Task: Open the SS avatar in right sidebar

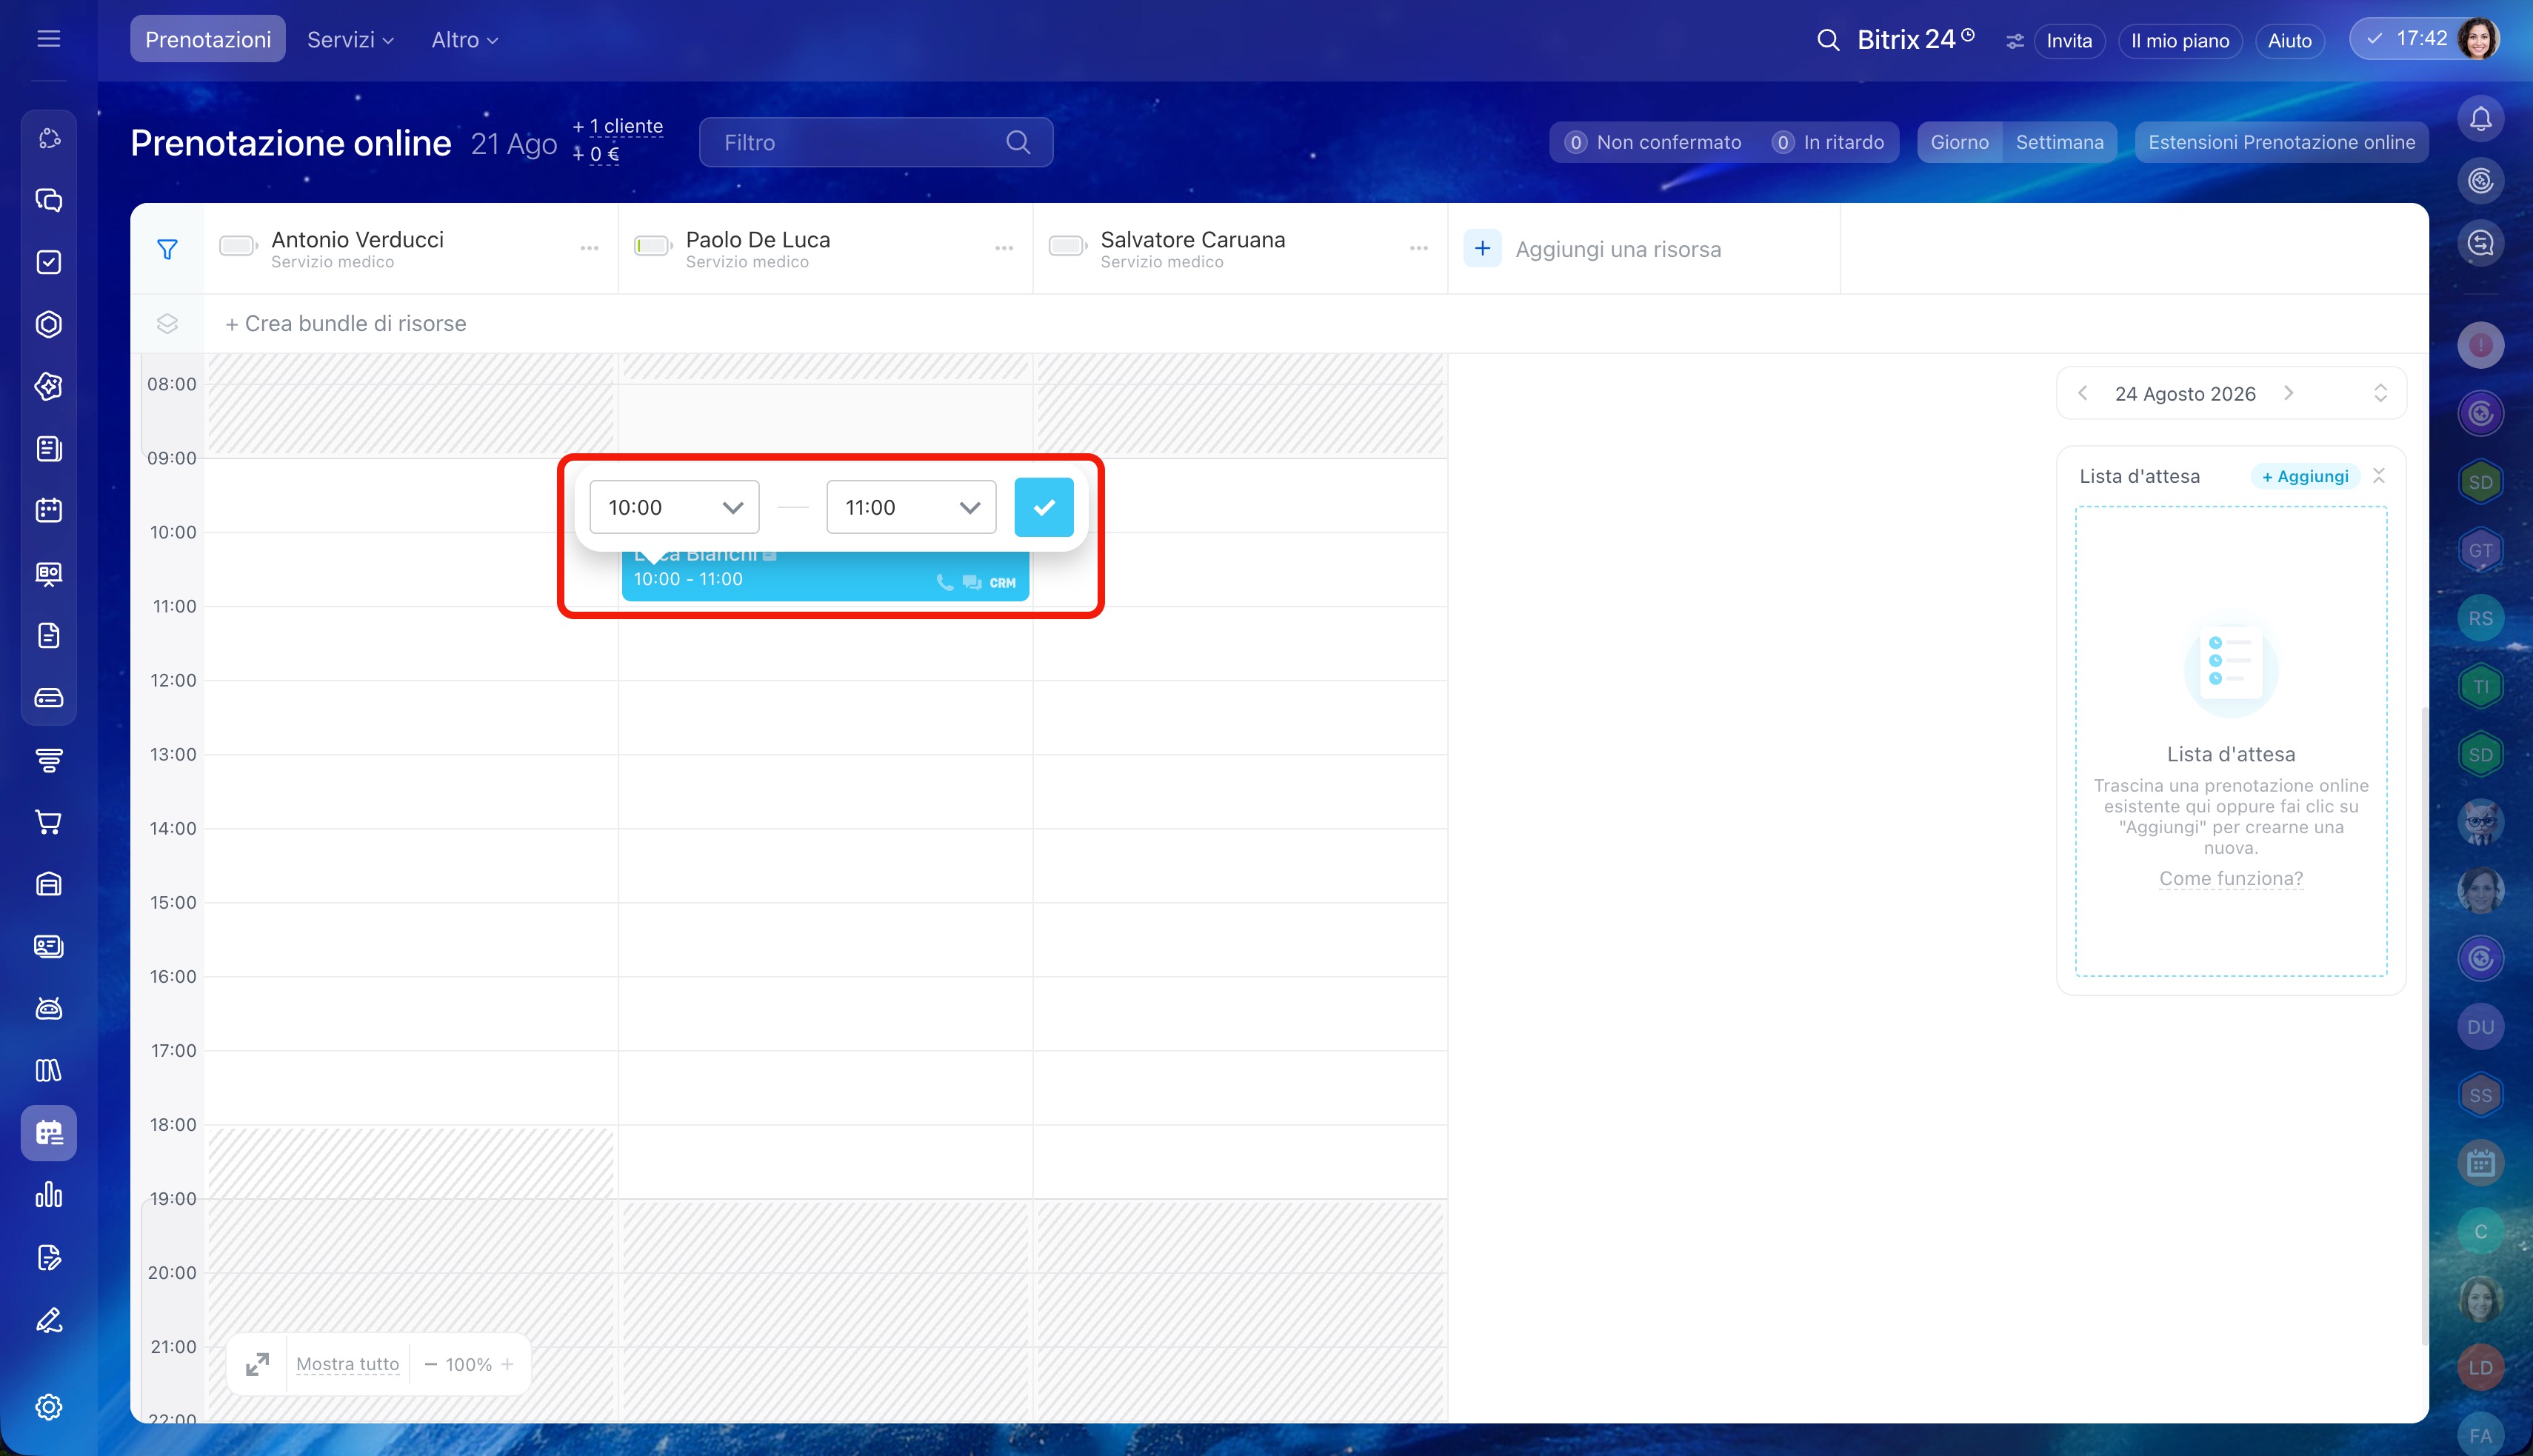Action: point(2480,1095)
